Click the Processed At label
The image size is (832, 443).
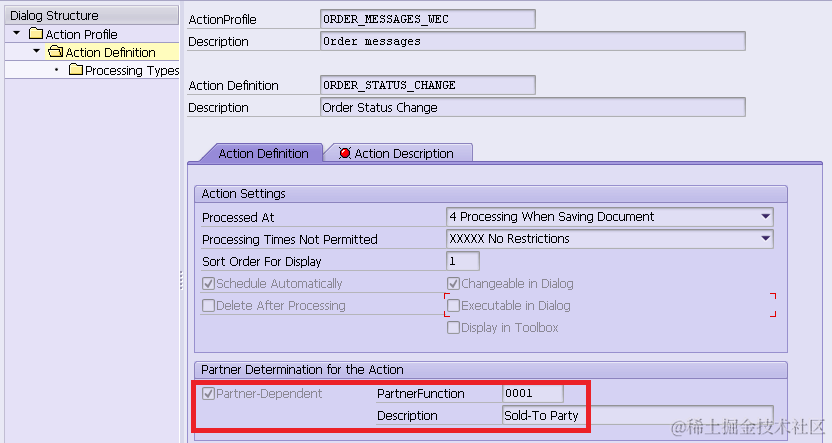pos(238,218)
